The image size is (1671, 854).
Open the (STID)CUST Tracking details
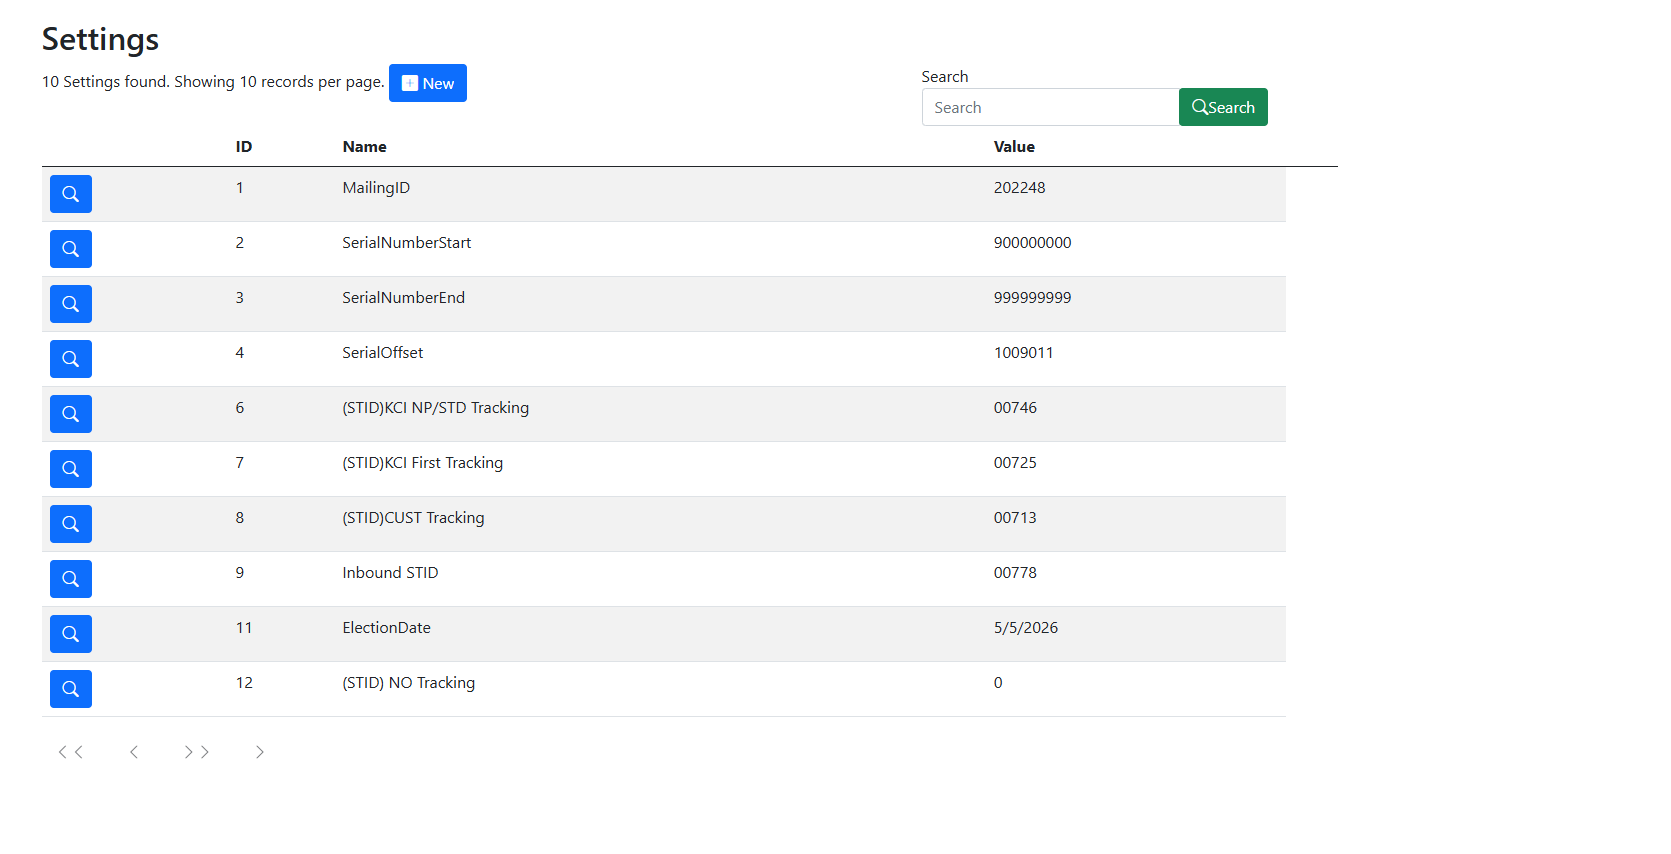[x=70, y=524]
